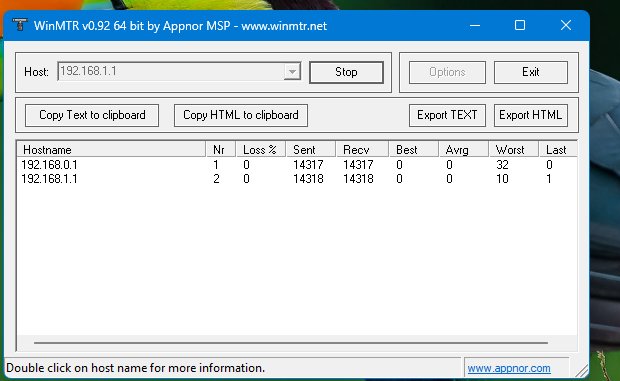Open the www.appnor.com link
620x381 pixels.
(509, 368)
